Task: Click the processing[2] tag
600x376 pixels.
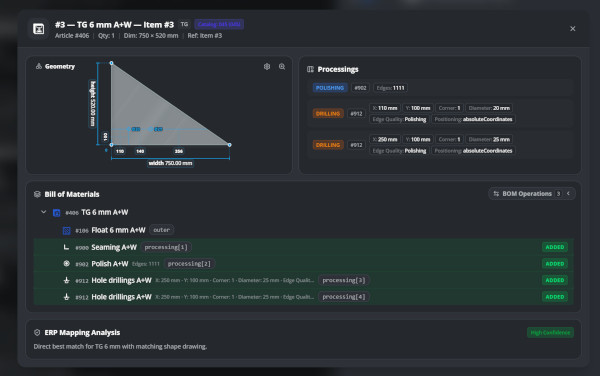Action: [189, 264]
